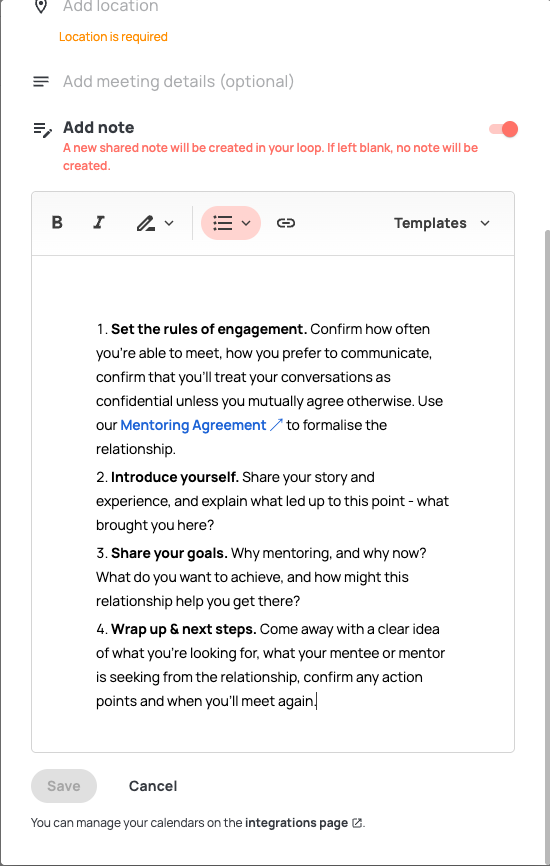
Task: Toggle bold formatting in note editor
Action: [x=57, y=223]
